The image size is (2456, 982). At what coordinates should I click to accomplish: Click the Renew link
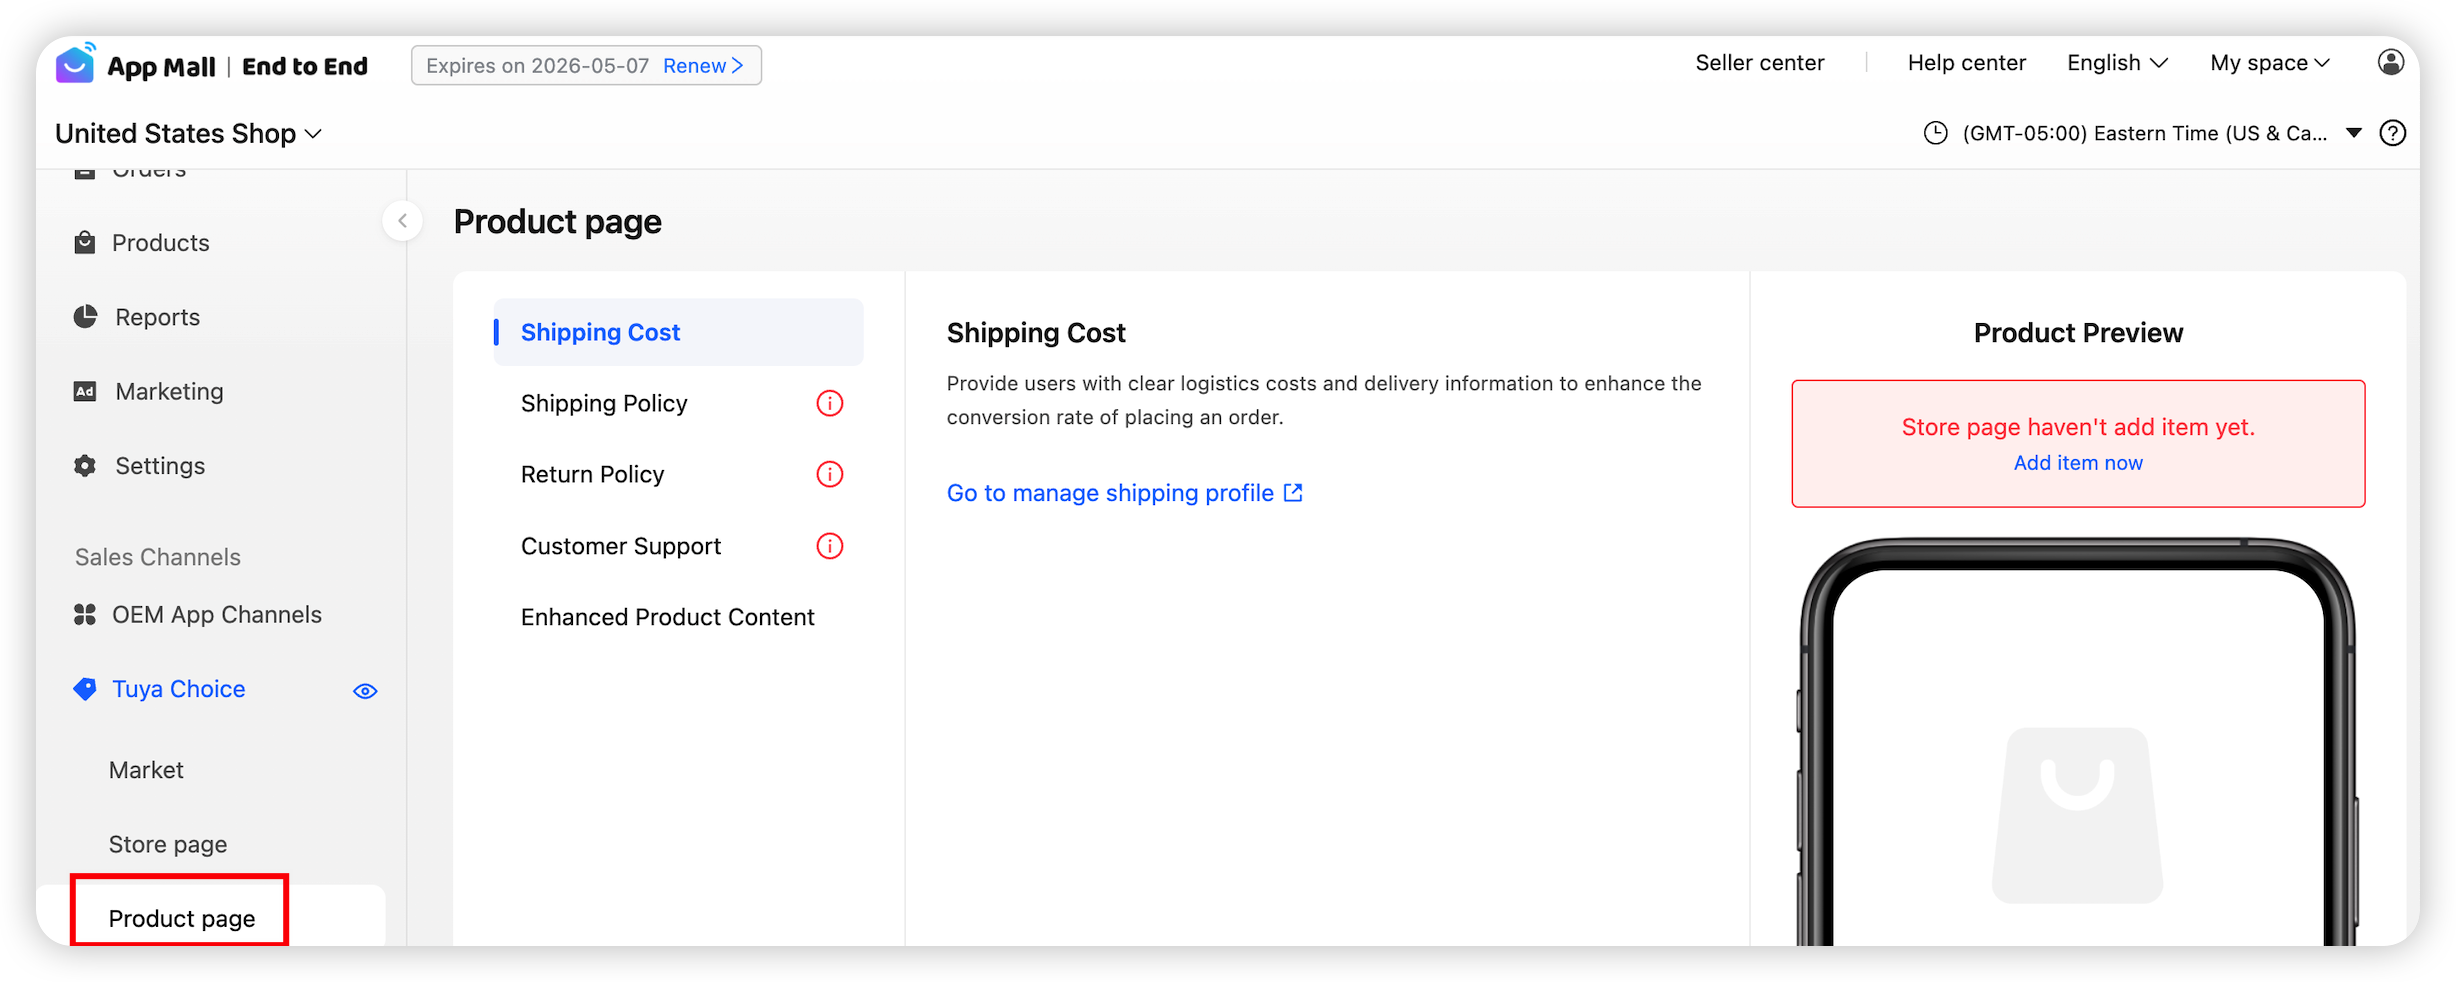(x=703, y=65)
